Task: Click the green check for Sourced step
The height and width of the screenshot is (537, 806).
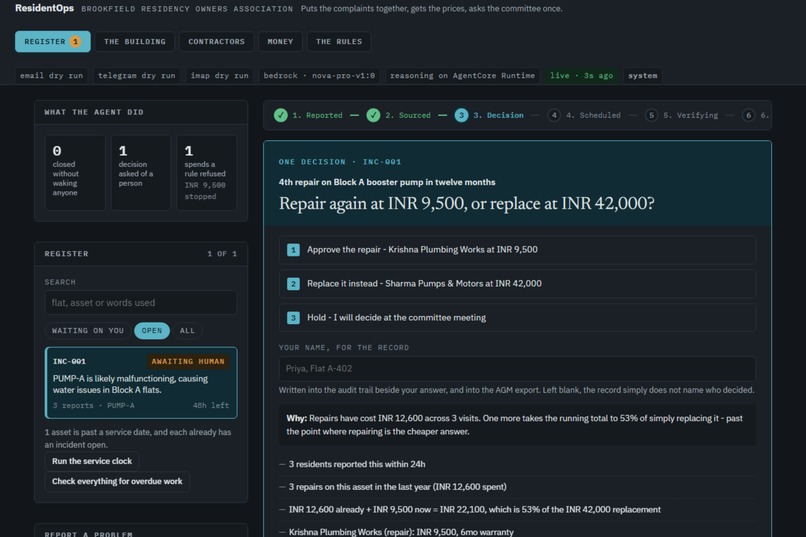Action: coord(373,115)
